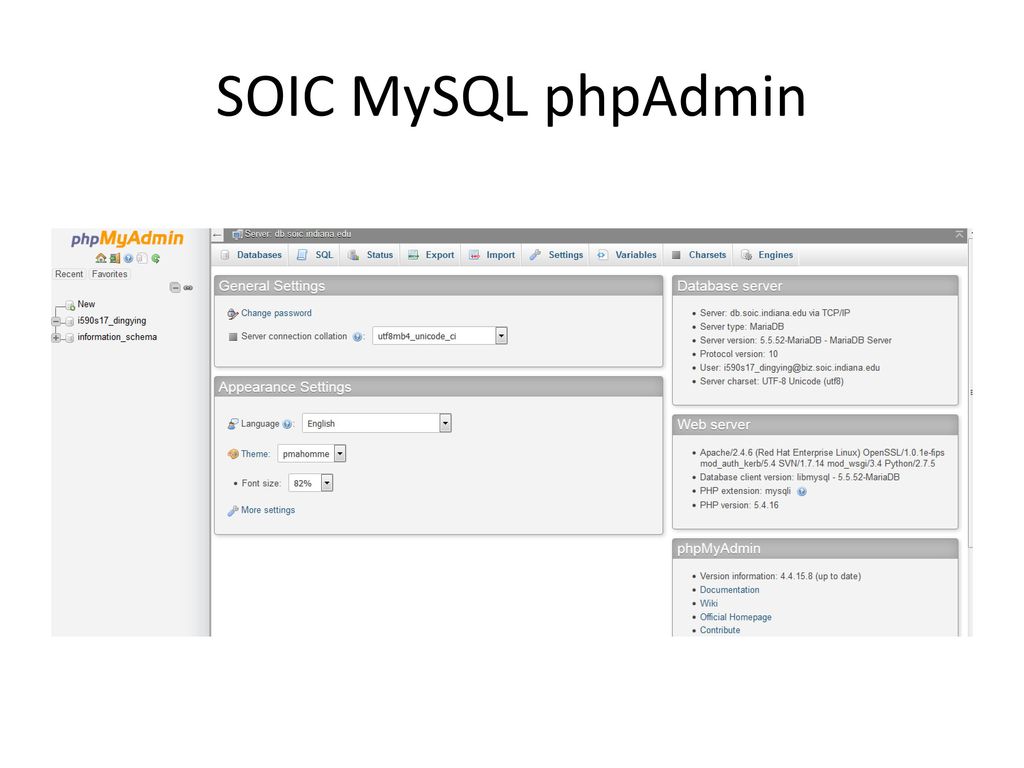This screenshot has height=768, width=1024.
Task: Open Server connection collation dropdown
Action: [x=501, y=336]
